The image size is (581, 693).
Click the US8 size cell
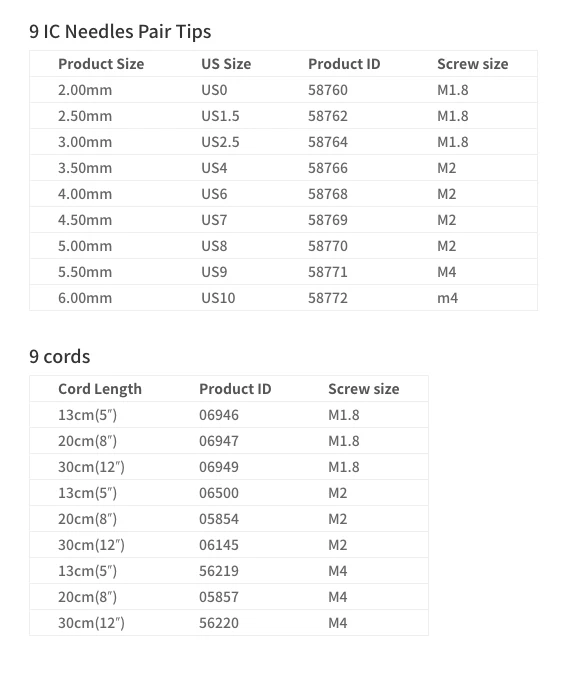pyautogui.click(x=214, y=246)
